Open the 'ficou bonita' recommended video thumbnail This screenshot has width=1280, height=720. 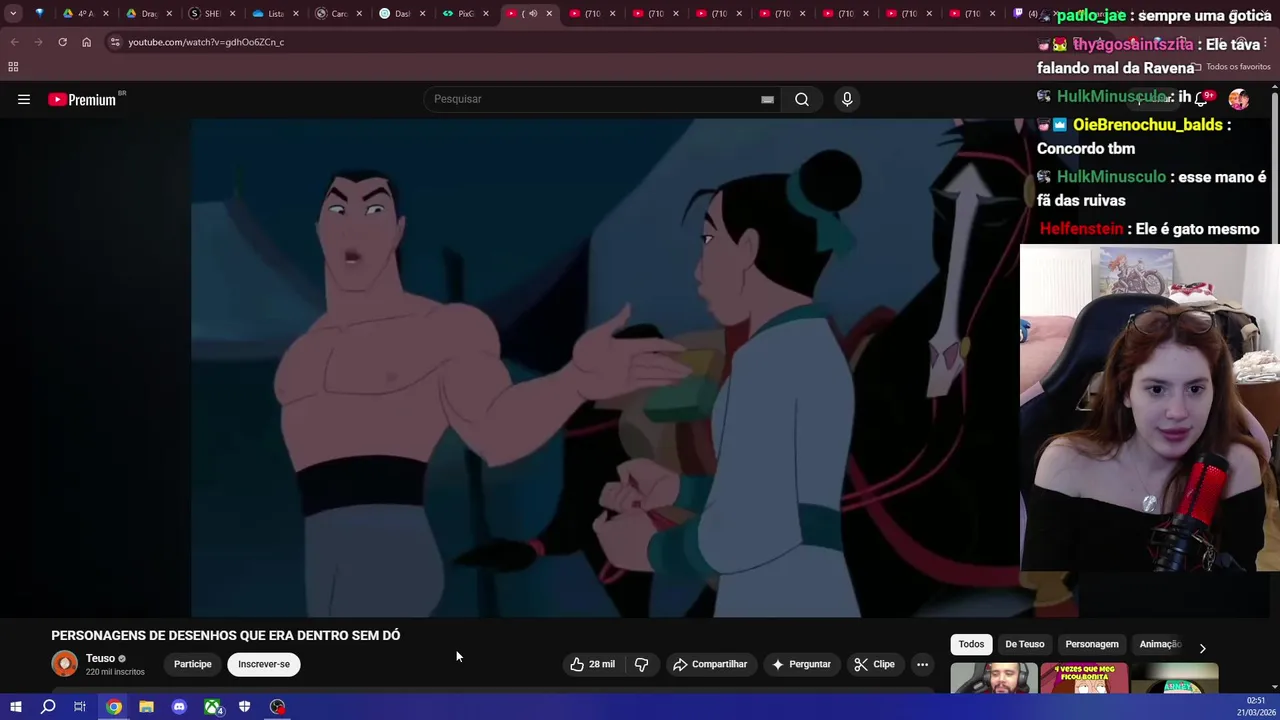point(1085,678)
